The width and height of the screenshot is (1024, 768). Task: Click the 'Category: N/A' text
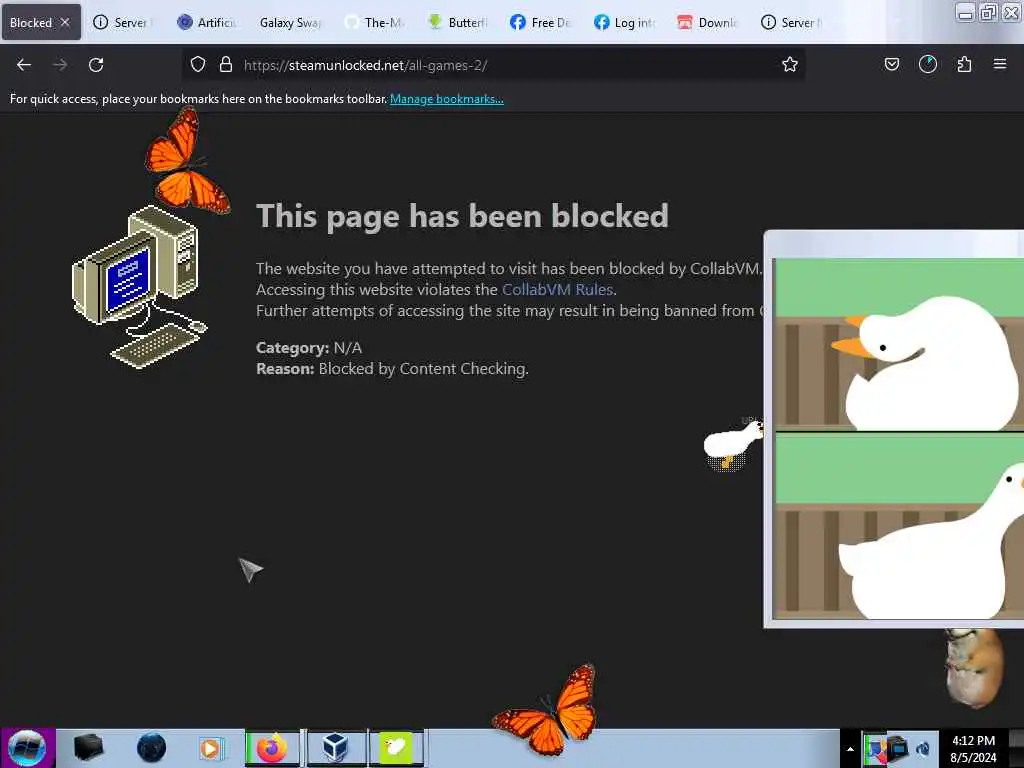309,347
